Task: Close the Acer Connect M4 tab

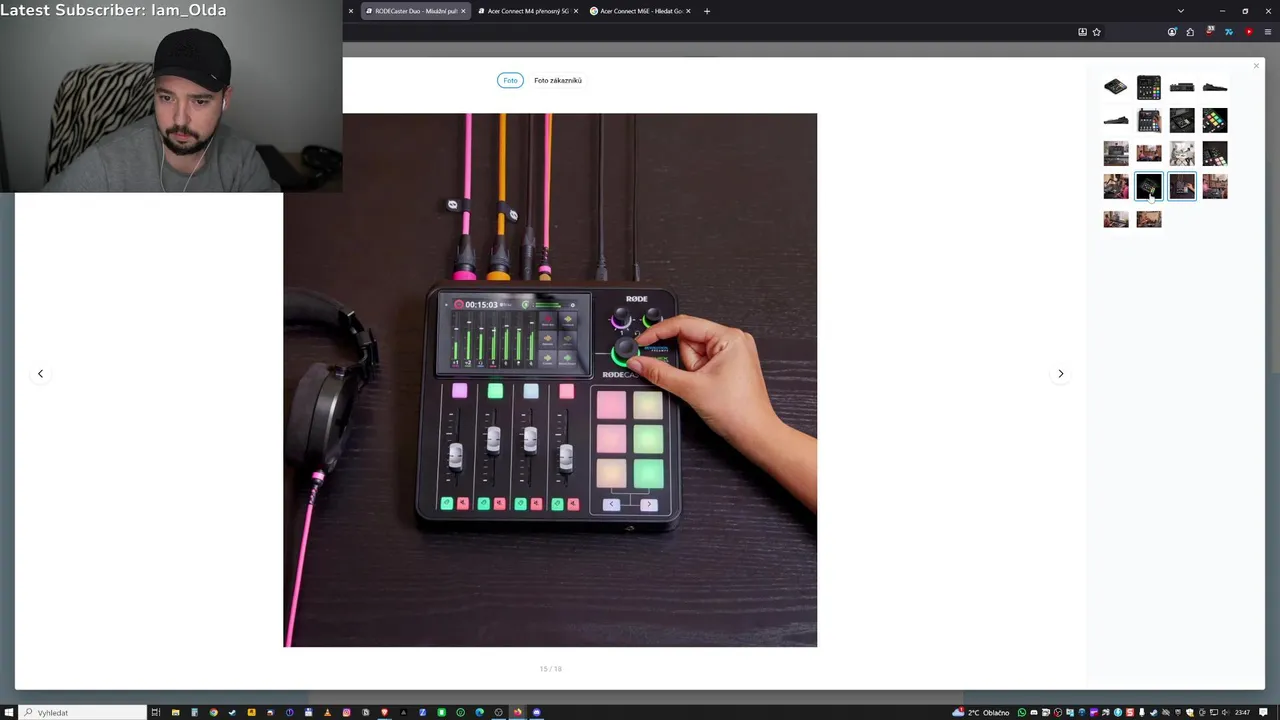Action: click(576, 11)
